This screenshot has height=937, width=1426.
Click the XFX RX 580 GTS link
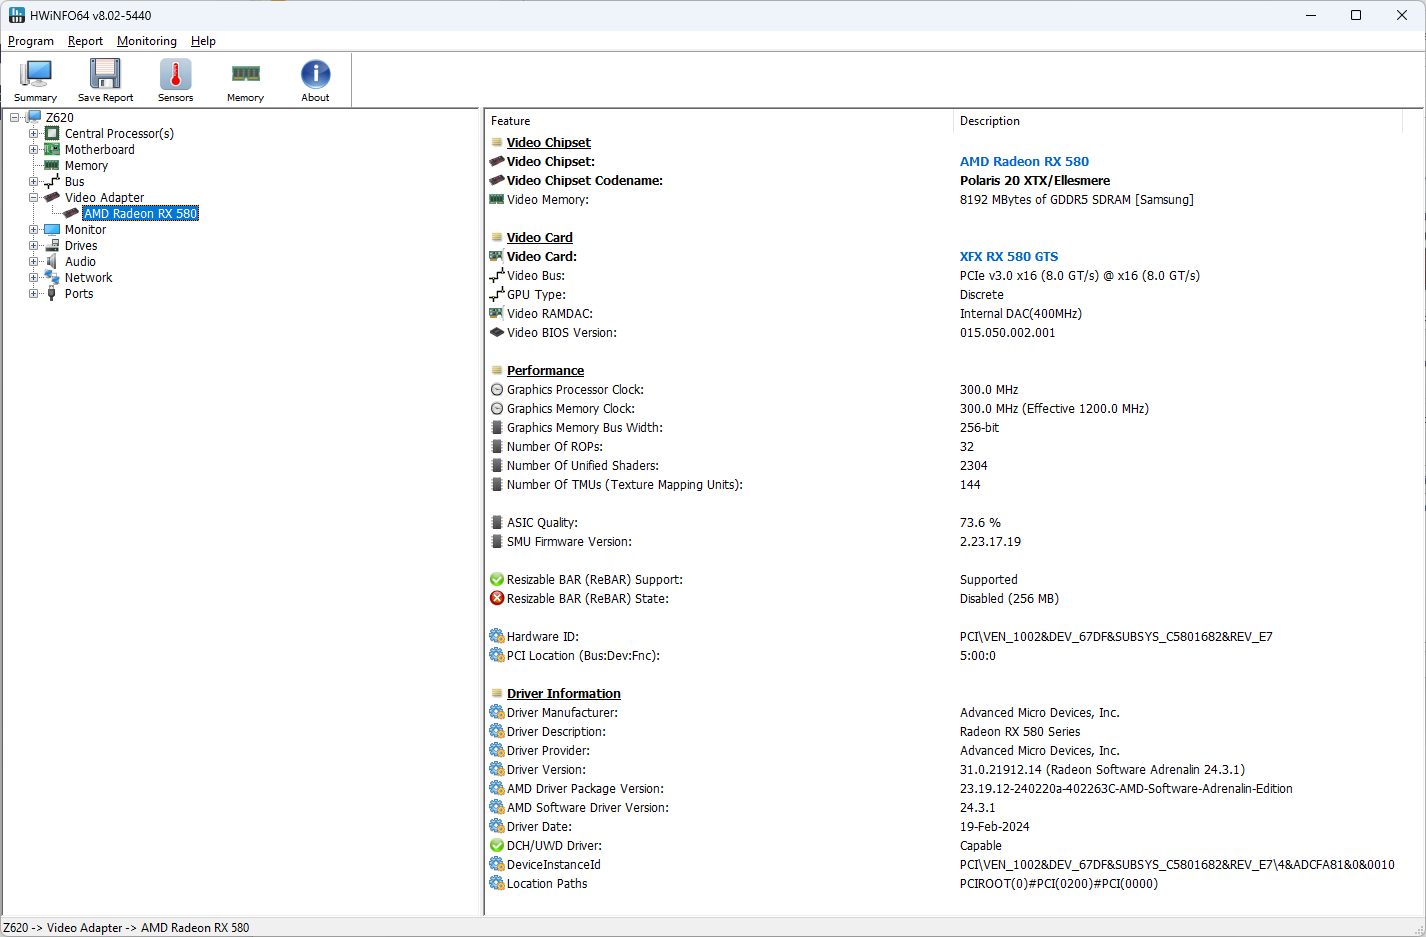pos(1009,256)
